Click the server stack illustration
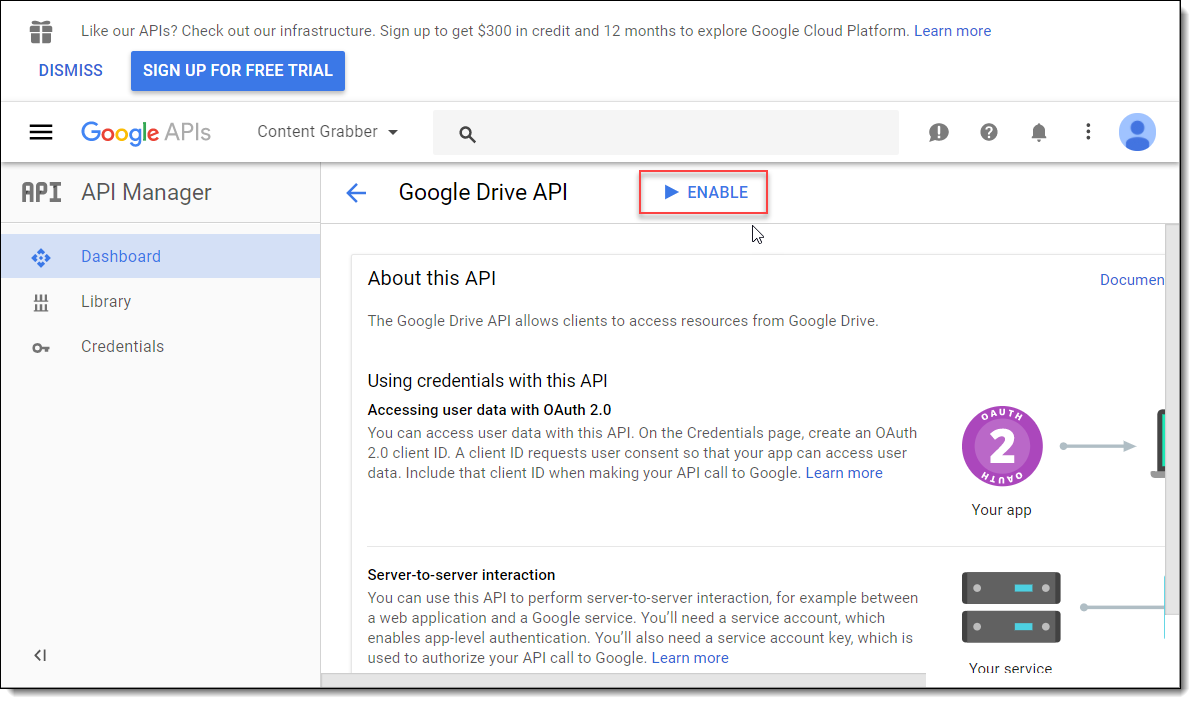 point(1011,607)
